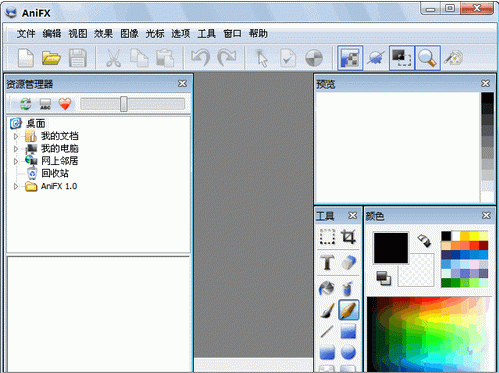
Task: Select the Eraser tool
Action: (x=348, y=262)
